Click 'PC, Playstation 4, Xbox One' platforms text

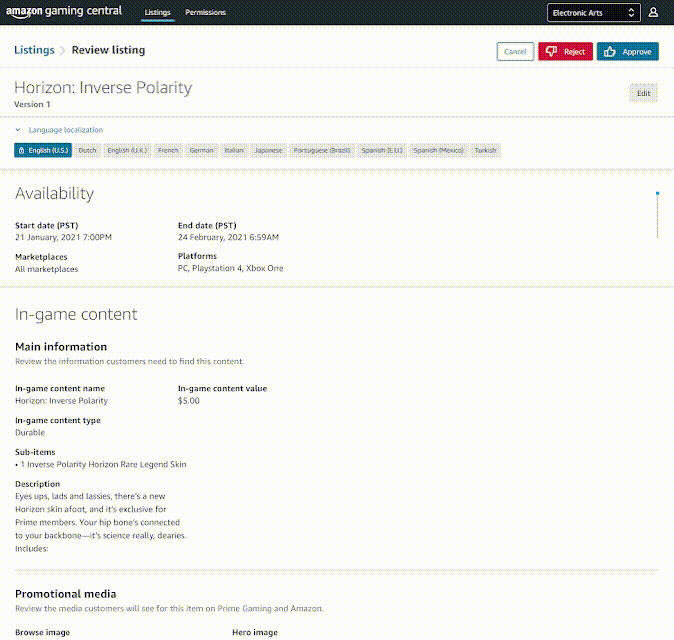pyautogui.click(x=230, y=268)
